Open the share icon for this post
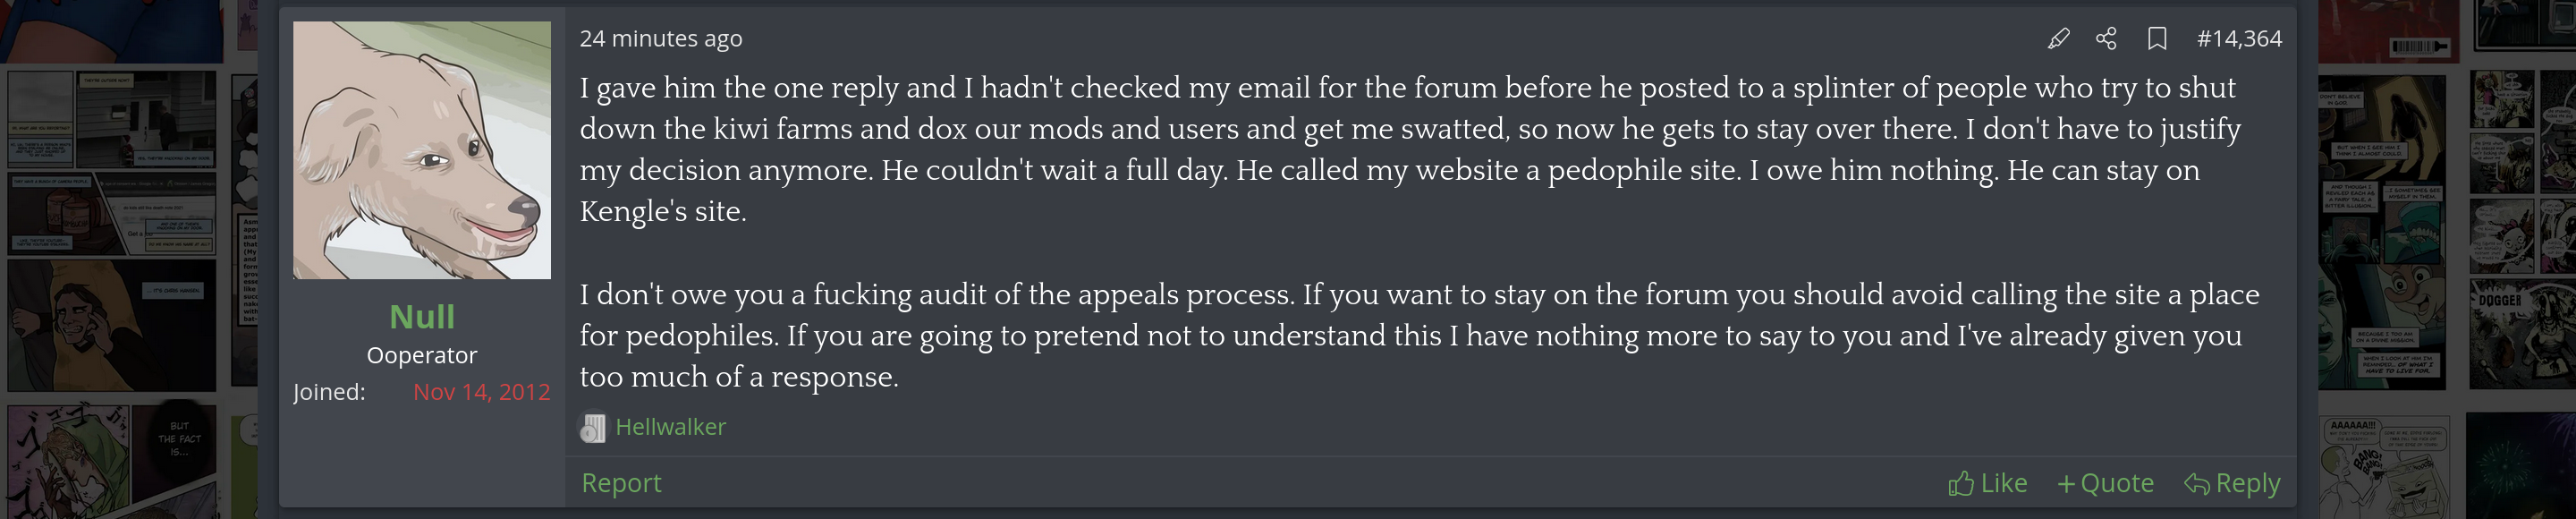Viewport: 2576px width, 519px height. (2106, 39)
